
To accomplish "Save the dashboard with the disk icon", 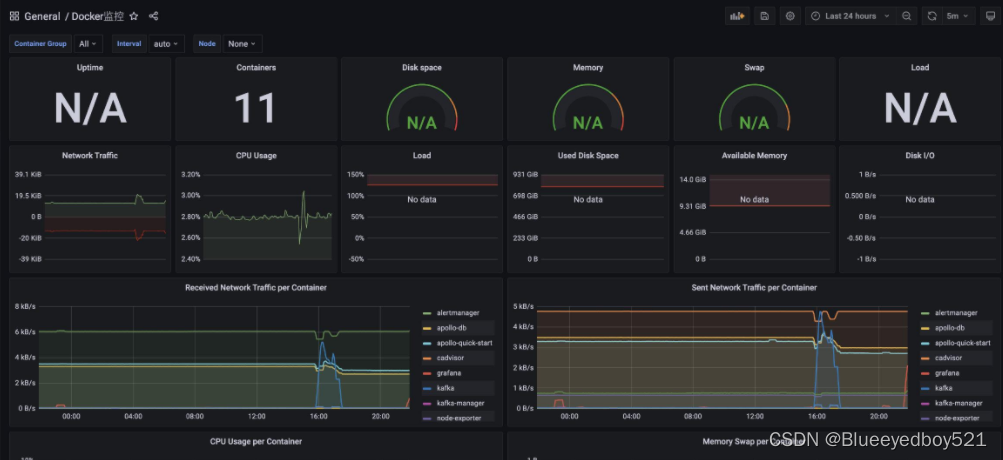I will point(764,16).
